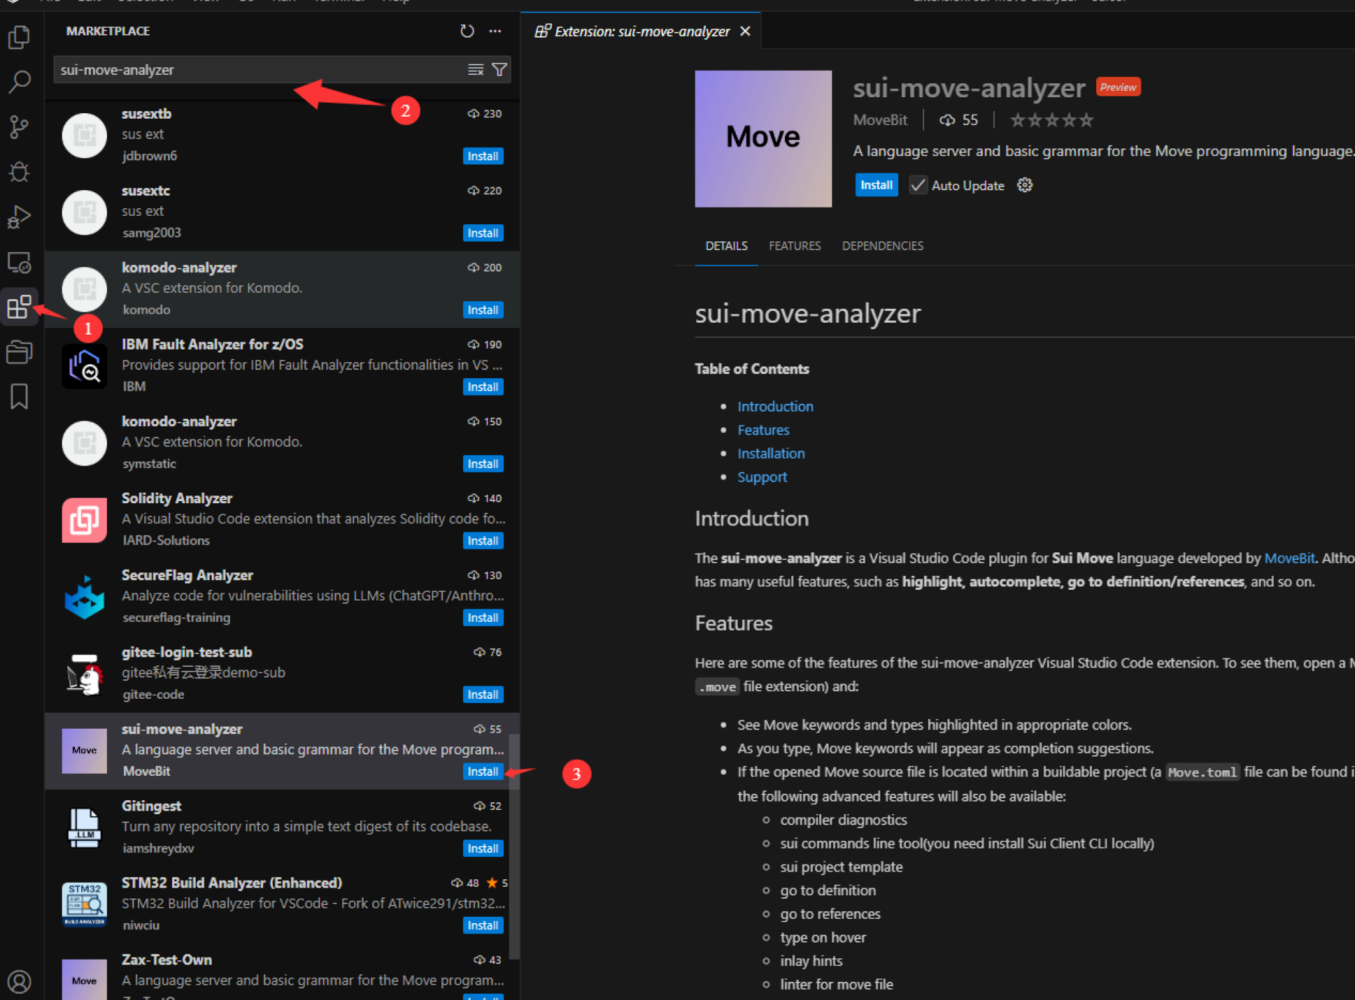
Task: Click the extensions list vertical scrollbar
Action: pyautogui.click(x=514, y=846)
